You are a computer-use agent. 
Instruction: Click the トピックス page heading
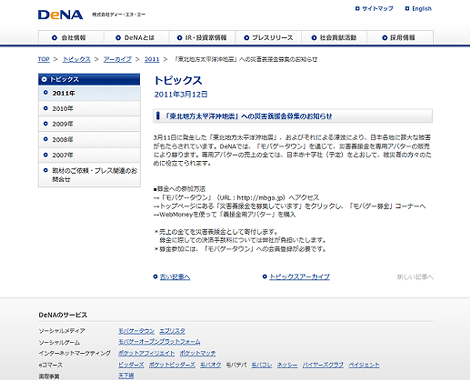click(x=178, y=80)
